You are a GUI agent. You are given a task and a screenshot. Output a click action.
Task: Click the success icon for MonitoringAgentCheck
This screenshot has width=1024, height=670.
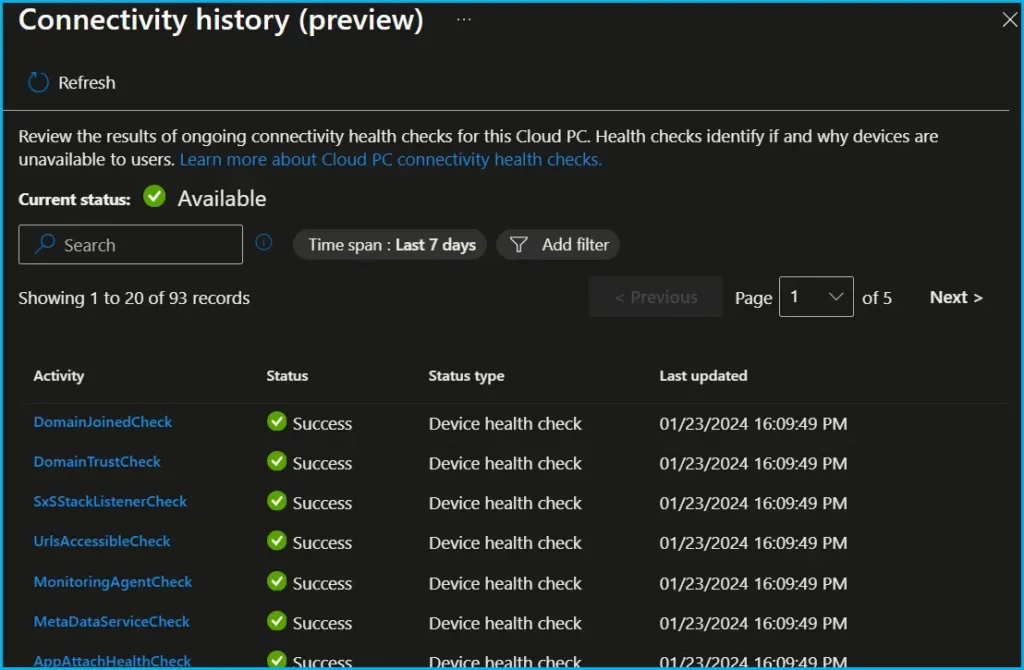pyautogui.click(x=277, y=582)
